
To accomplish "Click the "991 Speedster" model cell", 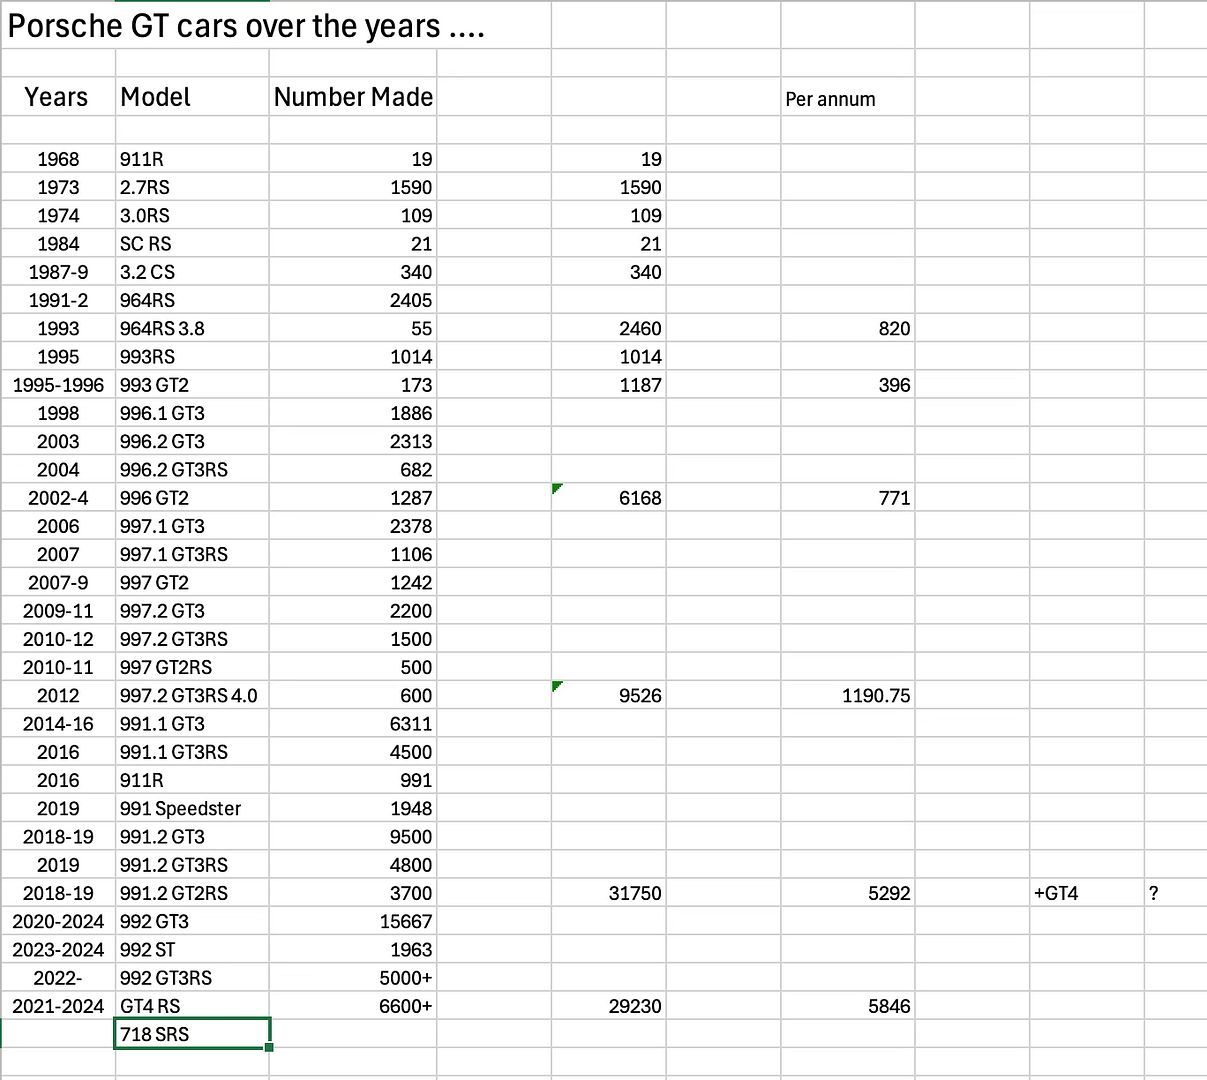I will pos(192,808).
